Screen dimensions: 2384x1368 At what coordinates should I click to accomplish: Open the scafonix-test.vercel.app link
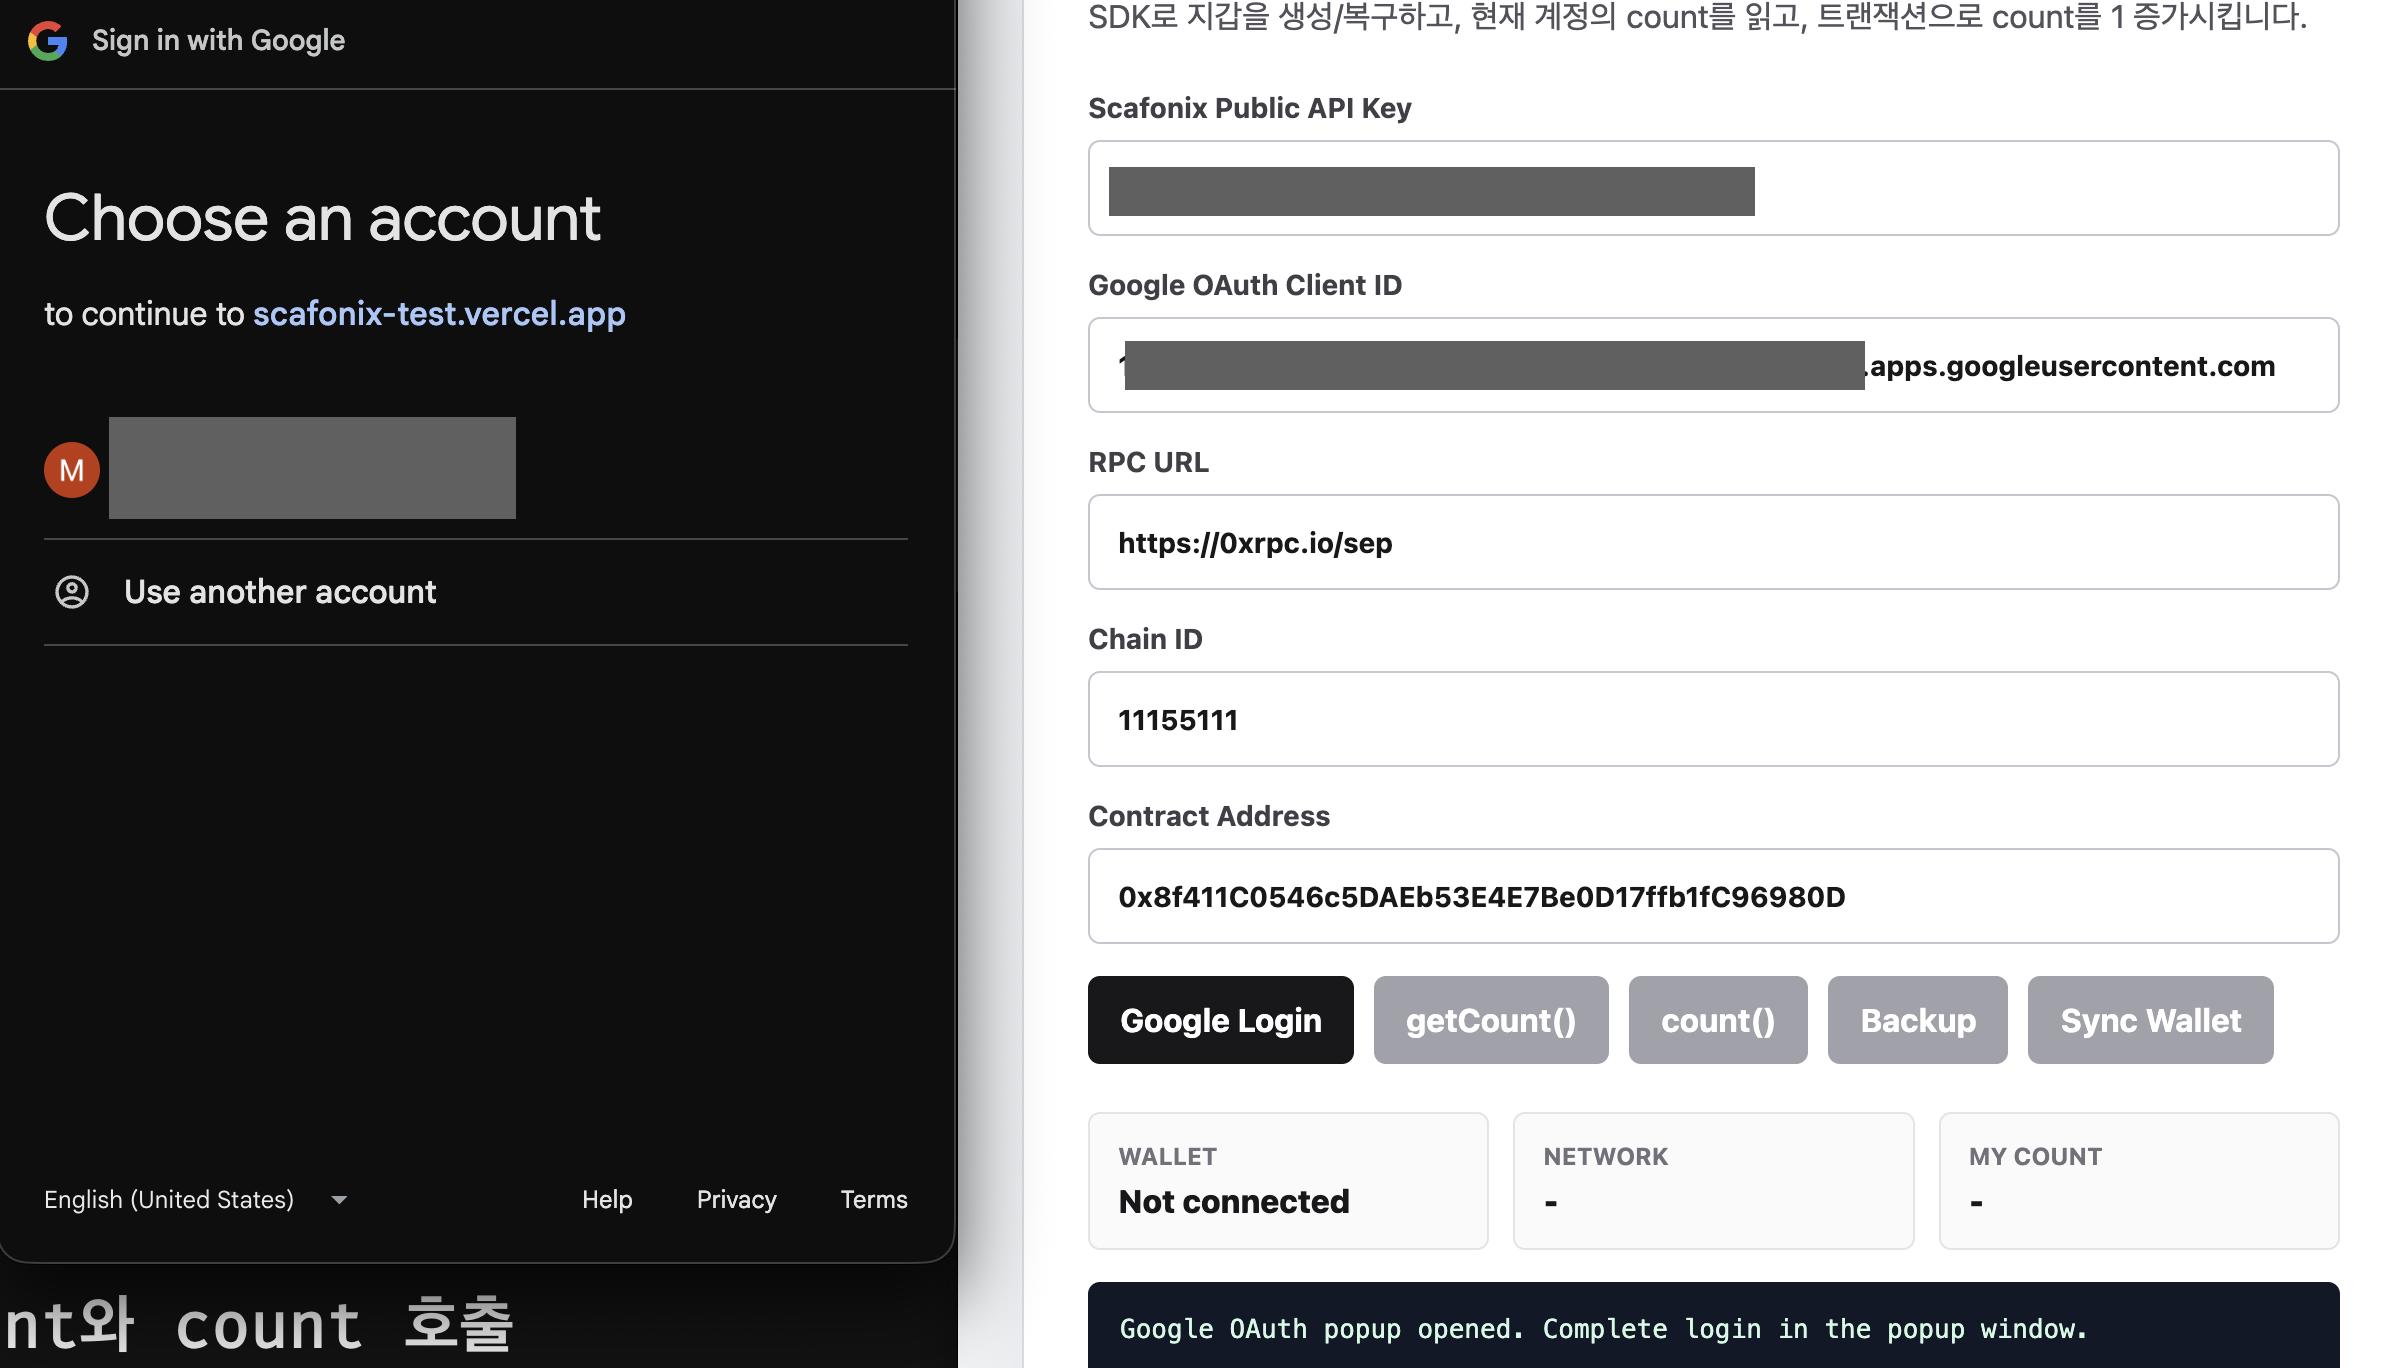[x=439, y=314]
